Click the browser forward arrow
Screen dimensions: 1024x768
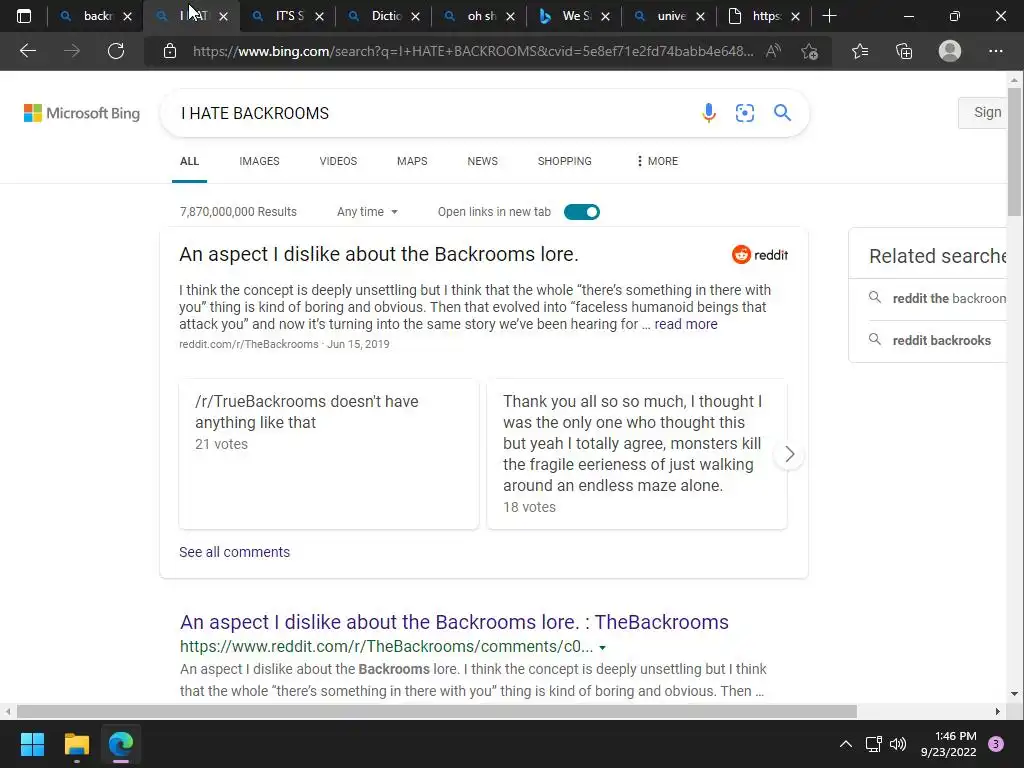point(72,51)
